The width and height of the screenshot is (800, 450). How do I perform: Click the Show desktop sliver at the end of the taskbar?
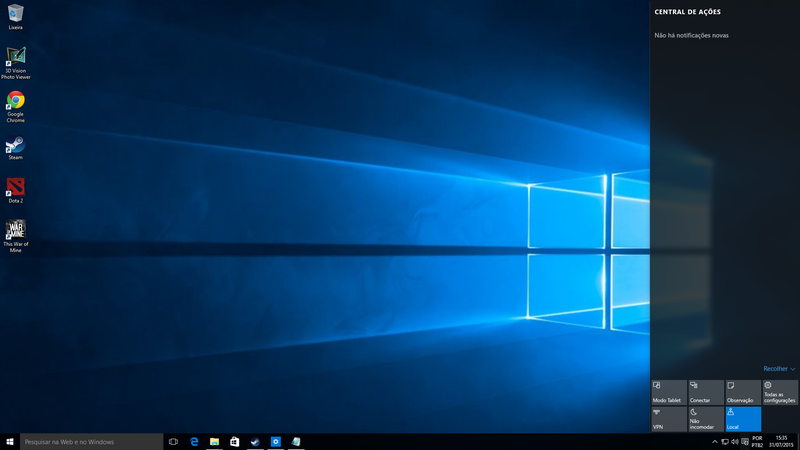pyautogui.click(x=798, y=442)
